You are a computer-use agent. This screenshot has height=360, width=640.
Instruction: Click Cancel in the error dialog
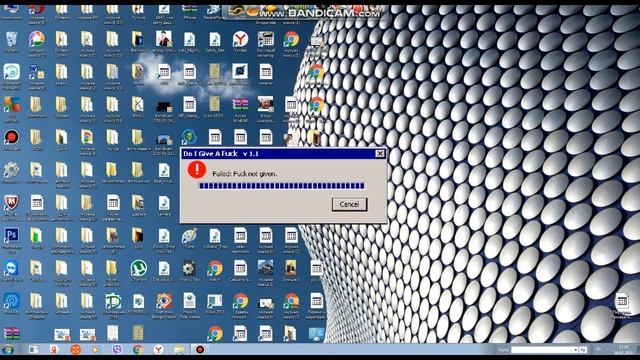[x=349, y=204]
